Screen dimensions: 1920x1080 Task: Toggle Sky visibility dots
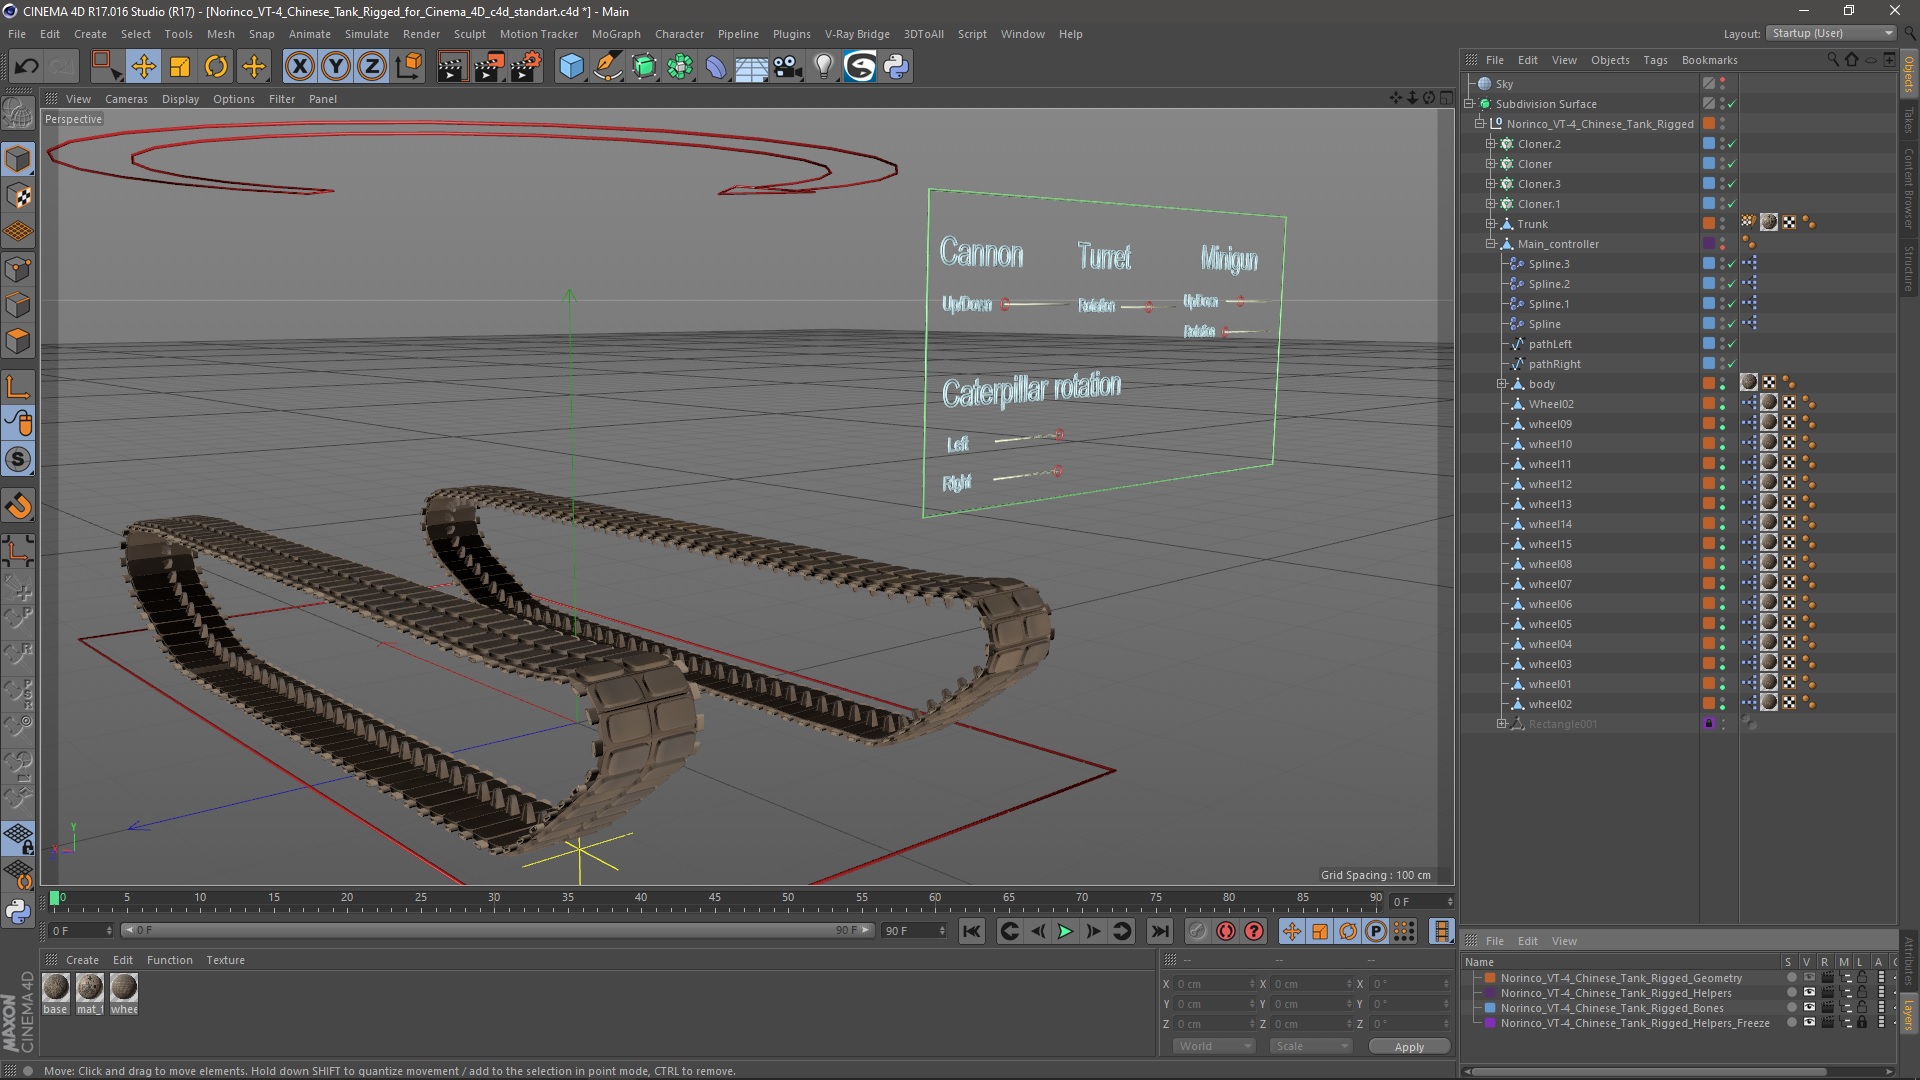(1722, 84)
